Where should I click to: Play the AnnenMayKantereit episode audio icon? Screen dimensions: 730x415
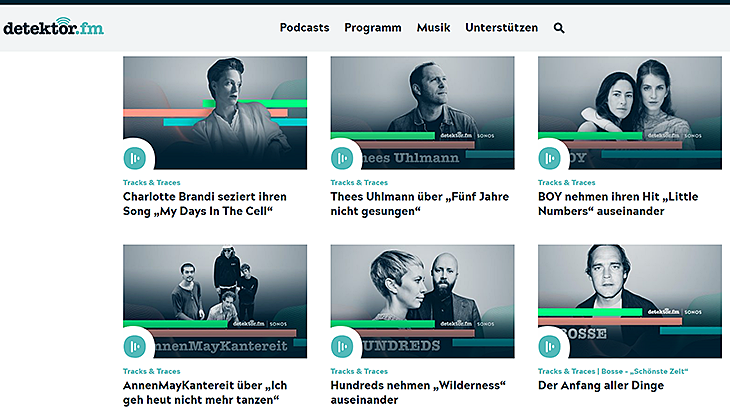click(135, 347)
